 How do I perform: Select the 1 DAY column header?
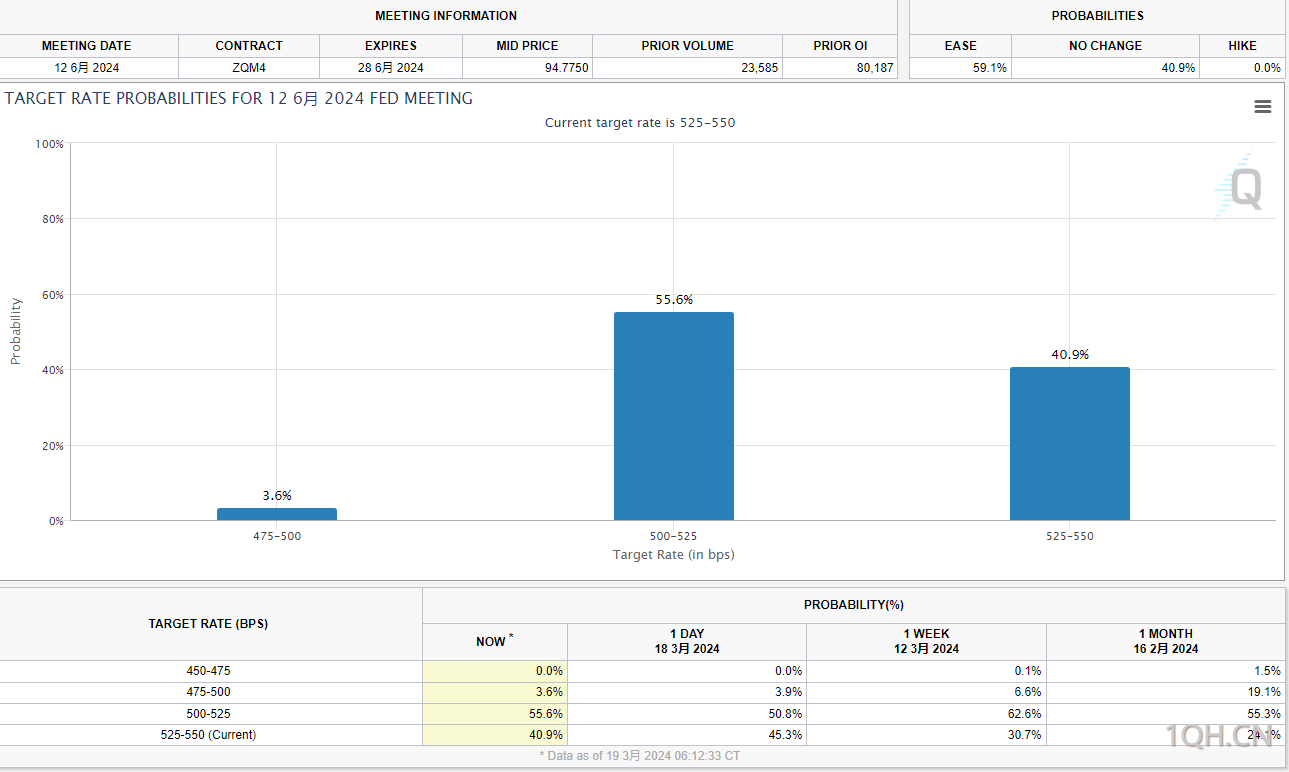pos(686,641)
